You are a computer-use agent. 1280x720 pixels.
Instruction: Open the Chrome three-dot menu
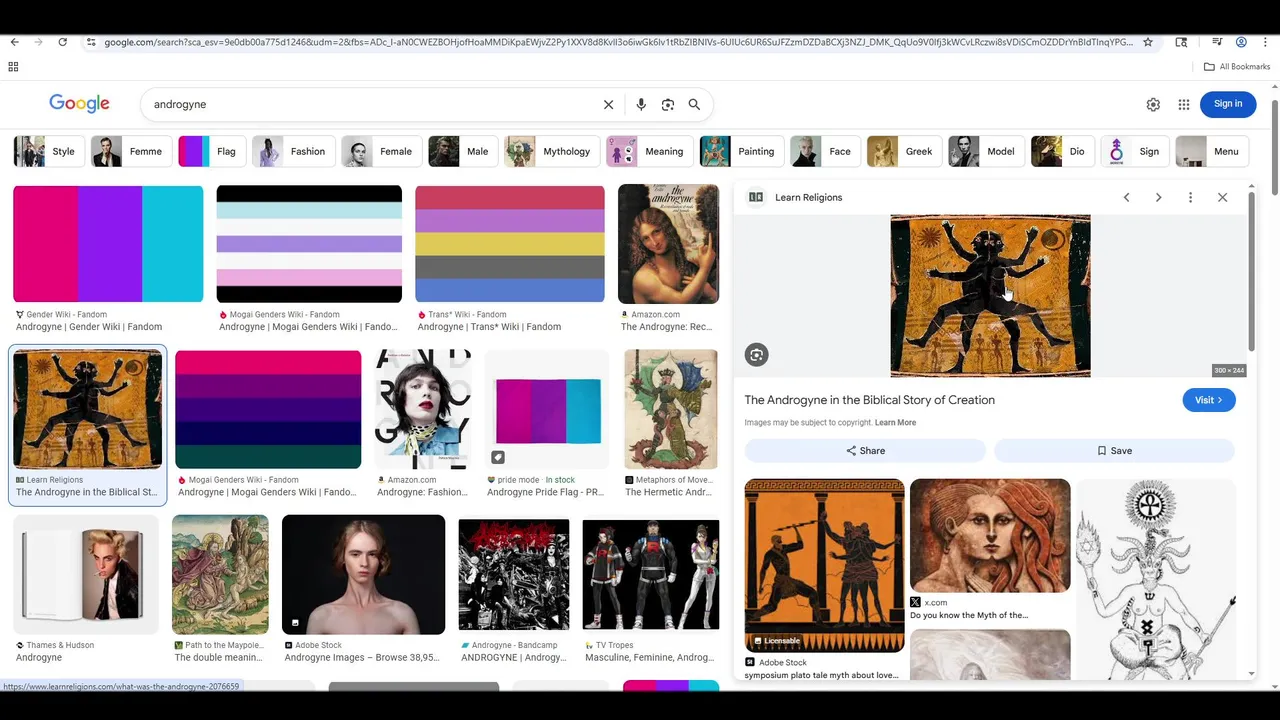click(1265, 42)
